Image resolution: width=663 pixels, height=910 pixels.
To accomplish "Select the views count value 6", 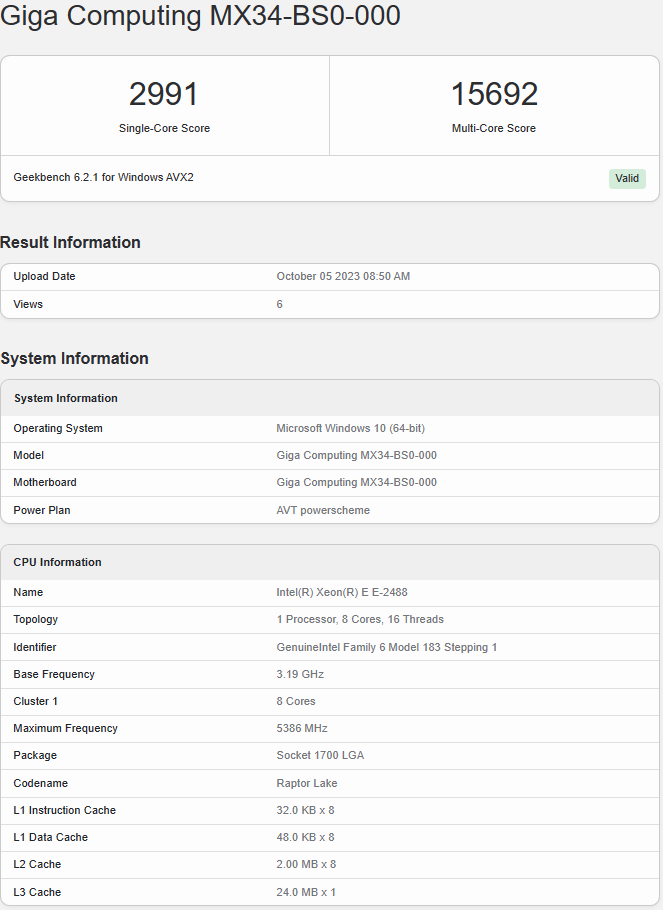I will (279, 304).
